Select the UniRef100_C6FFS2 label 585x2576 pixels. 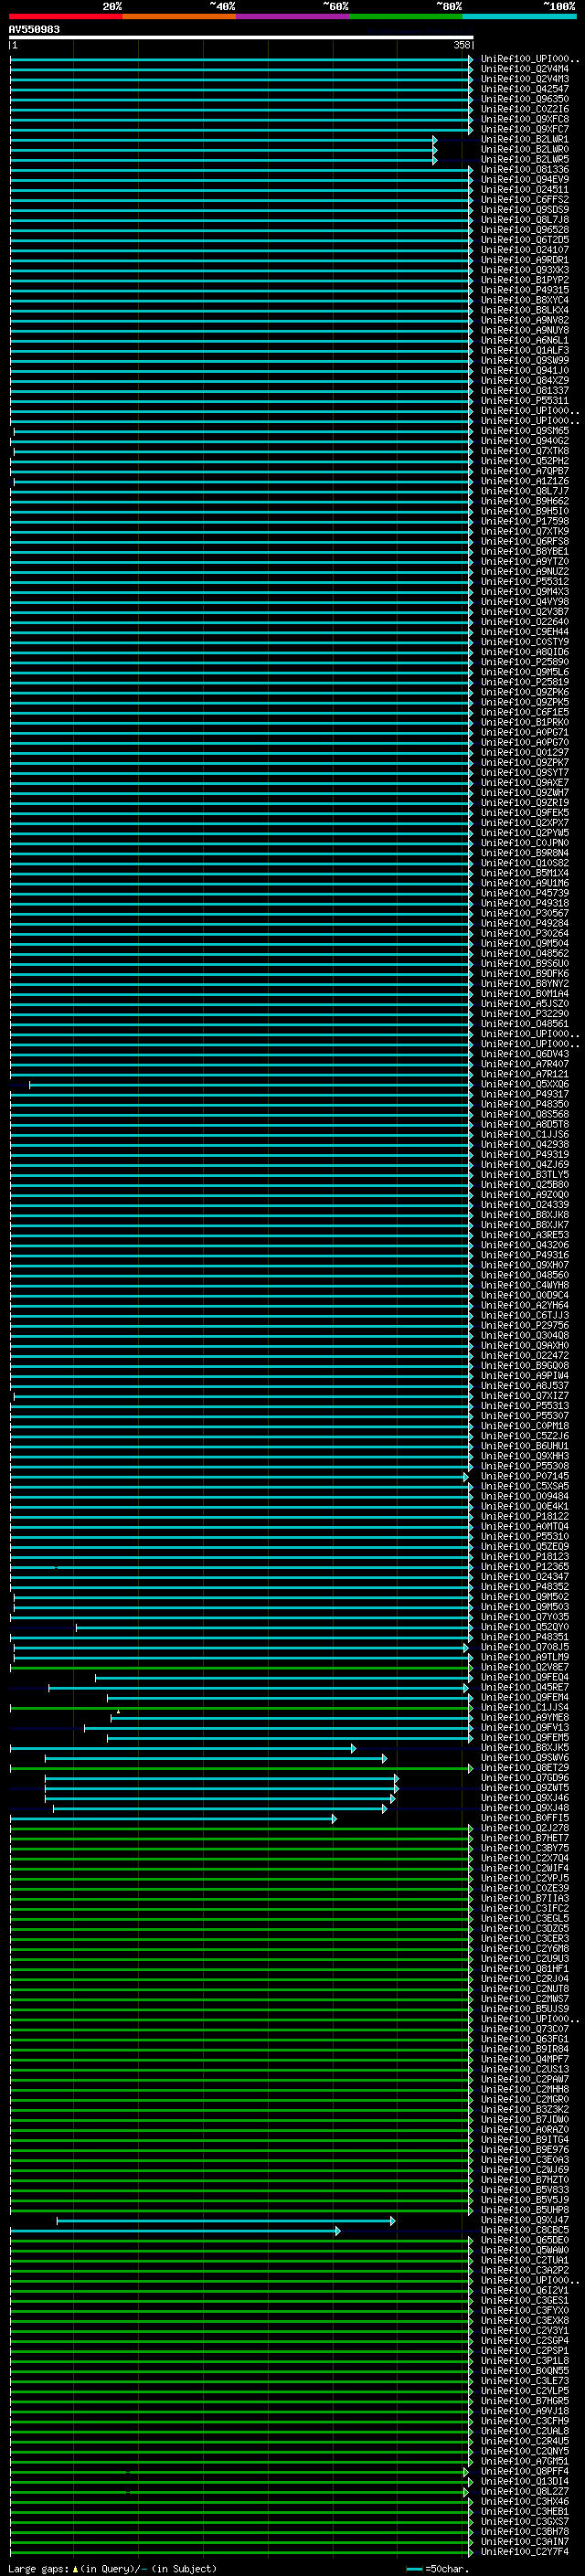tap(525, 199)
